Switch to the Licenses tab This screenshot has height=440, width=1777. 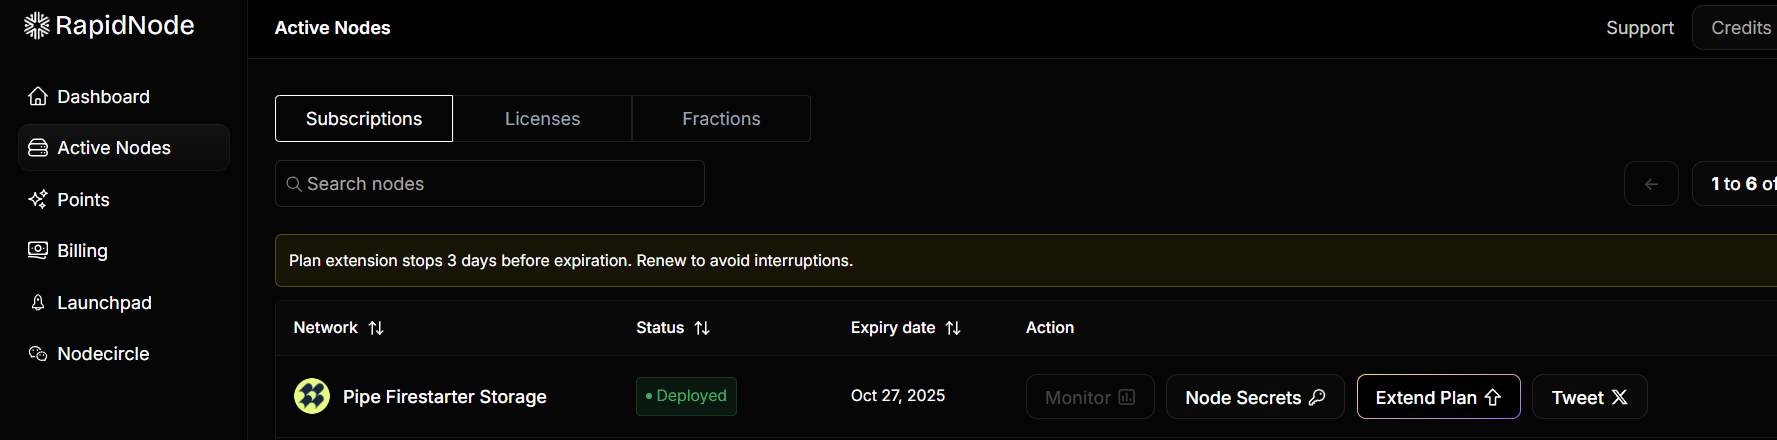pyautogui.click(x=542, y=119)
